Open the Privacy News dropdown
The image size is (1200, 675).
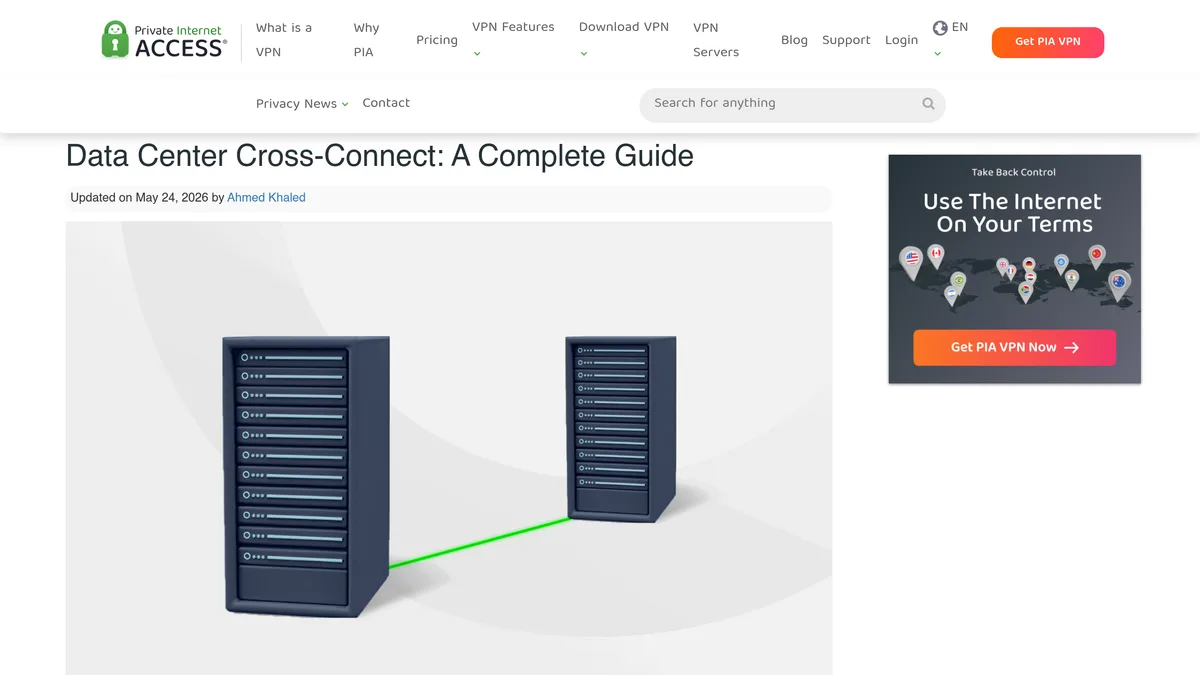point(302,104)
